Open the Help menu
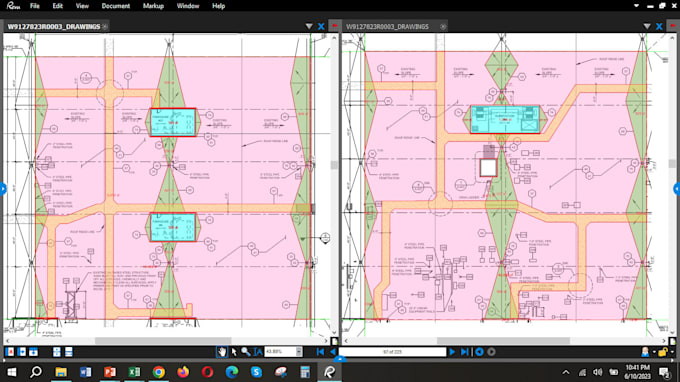The width and height of the screenshot is (680, 382). 218,6
